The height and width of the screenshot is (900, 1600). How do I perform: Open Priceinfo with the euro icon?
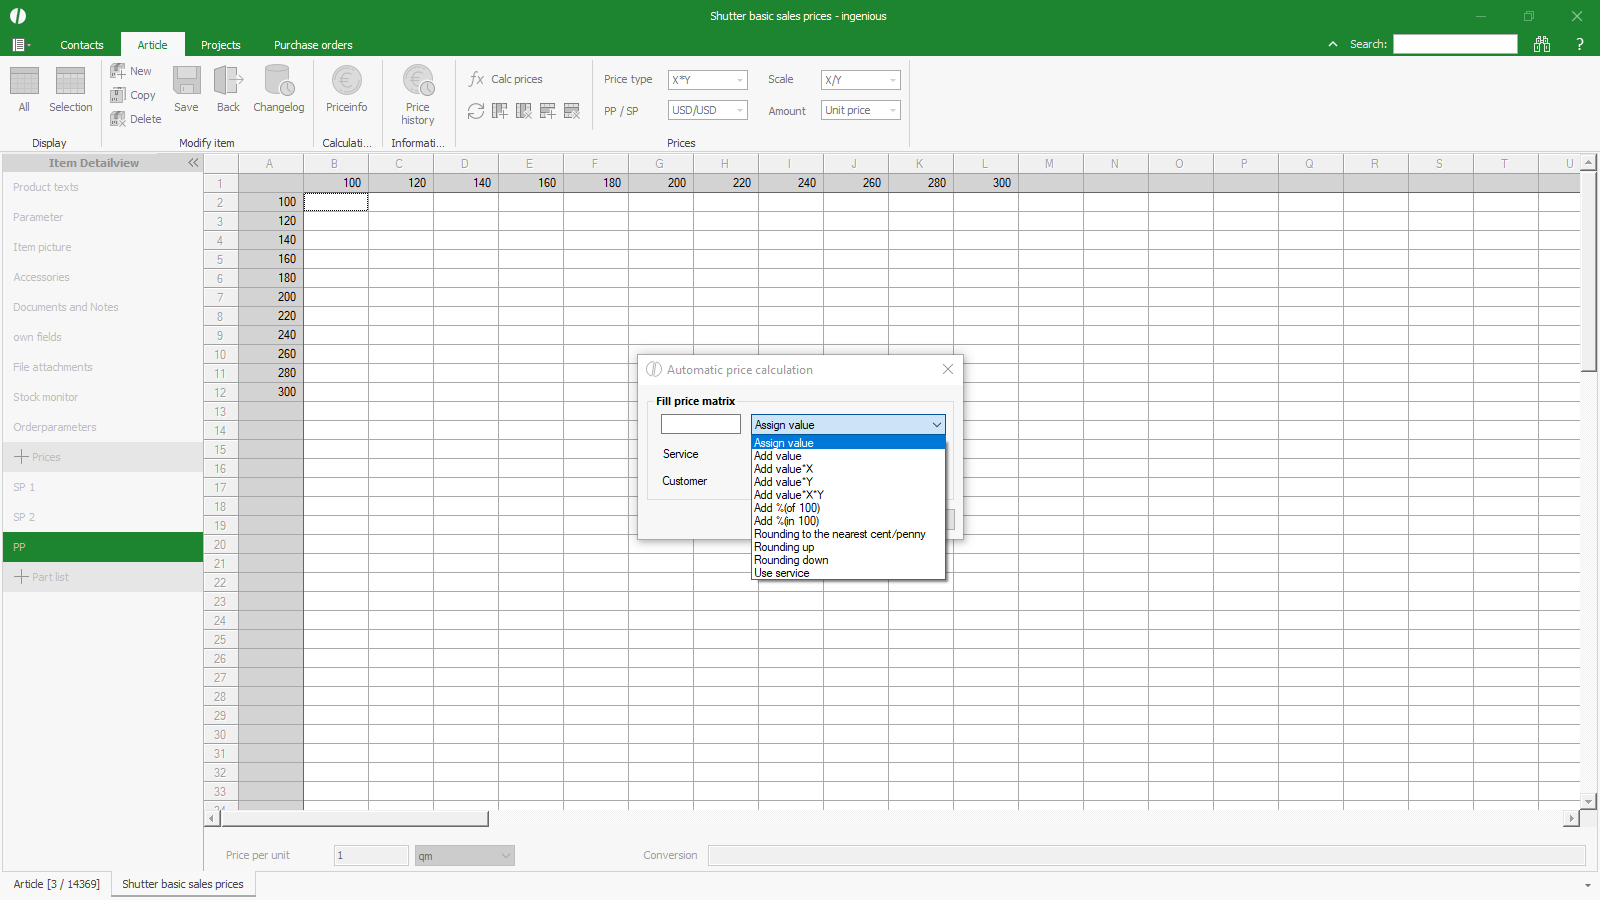pos(346,81)
